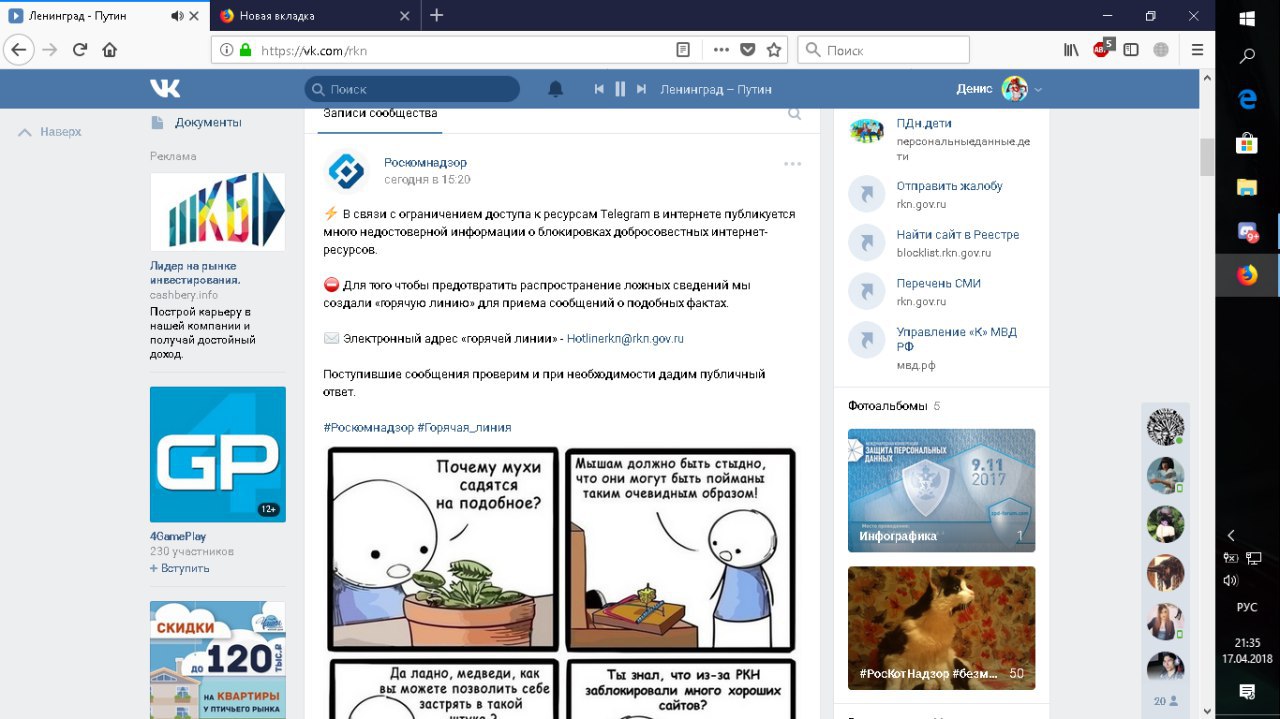1280x719 pixels.
Task: Click the Firefox Поиск search box
Action: coord(884,50)
